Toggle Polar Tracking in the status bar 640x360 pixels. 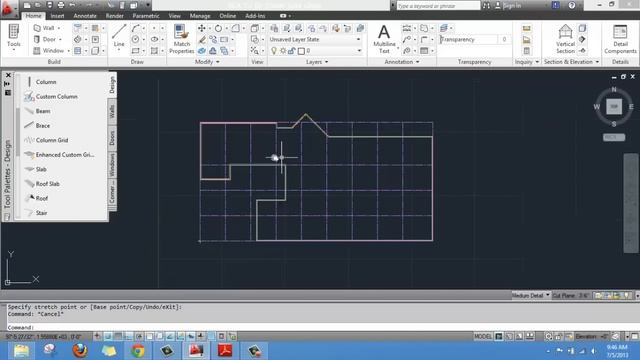139,336
